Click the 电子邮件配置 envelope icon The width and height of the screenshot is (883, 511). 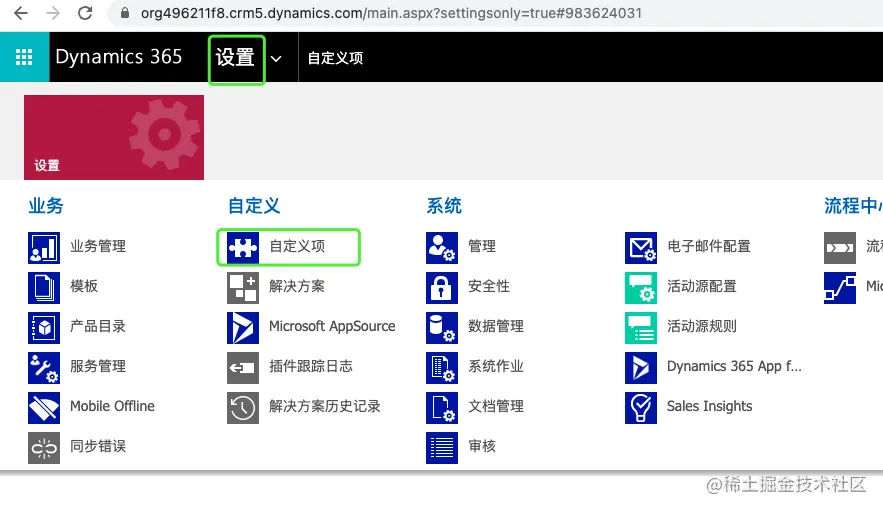[x=641, y=247]
